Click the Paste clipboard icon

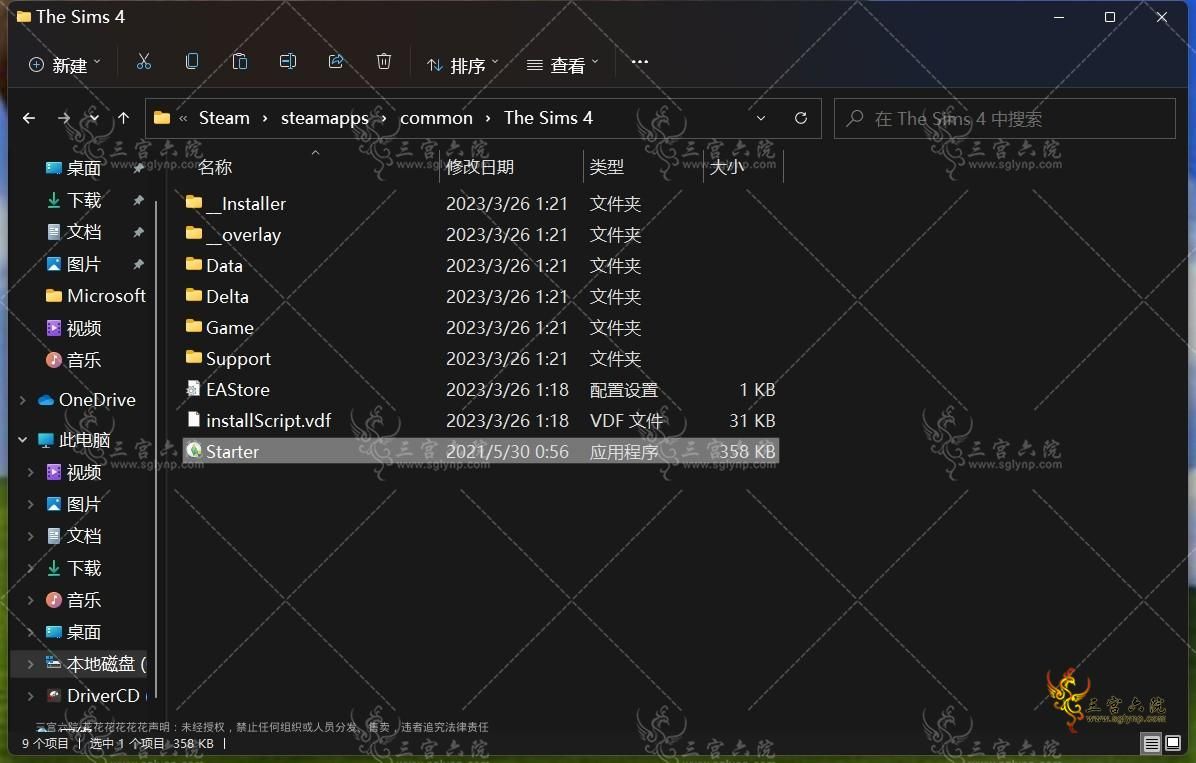coord(240,63)
